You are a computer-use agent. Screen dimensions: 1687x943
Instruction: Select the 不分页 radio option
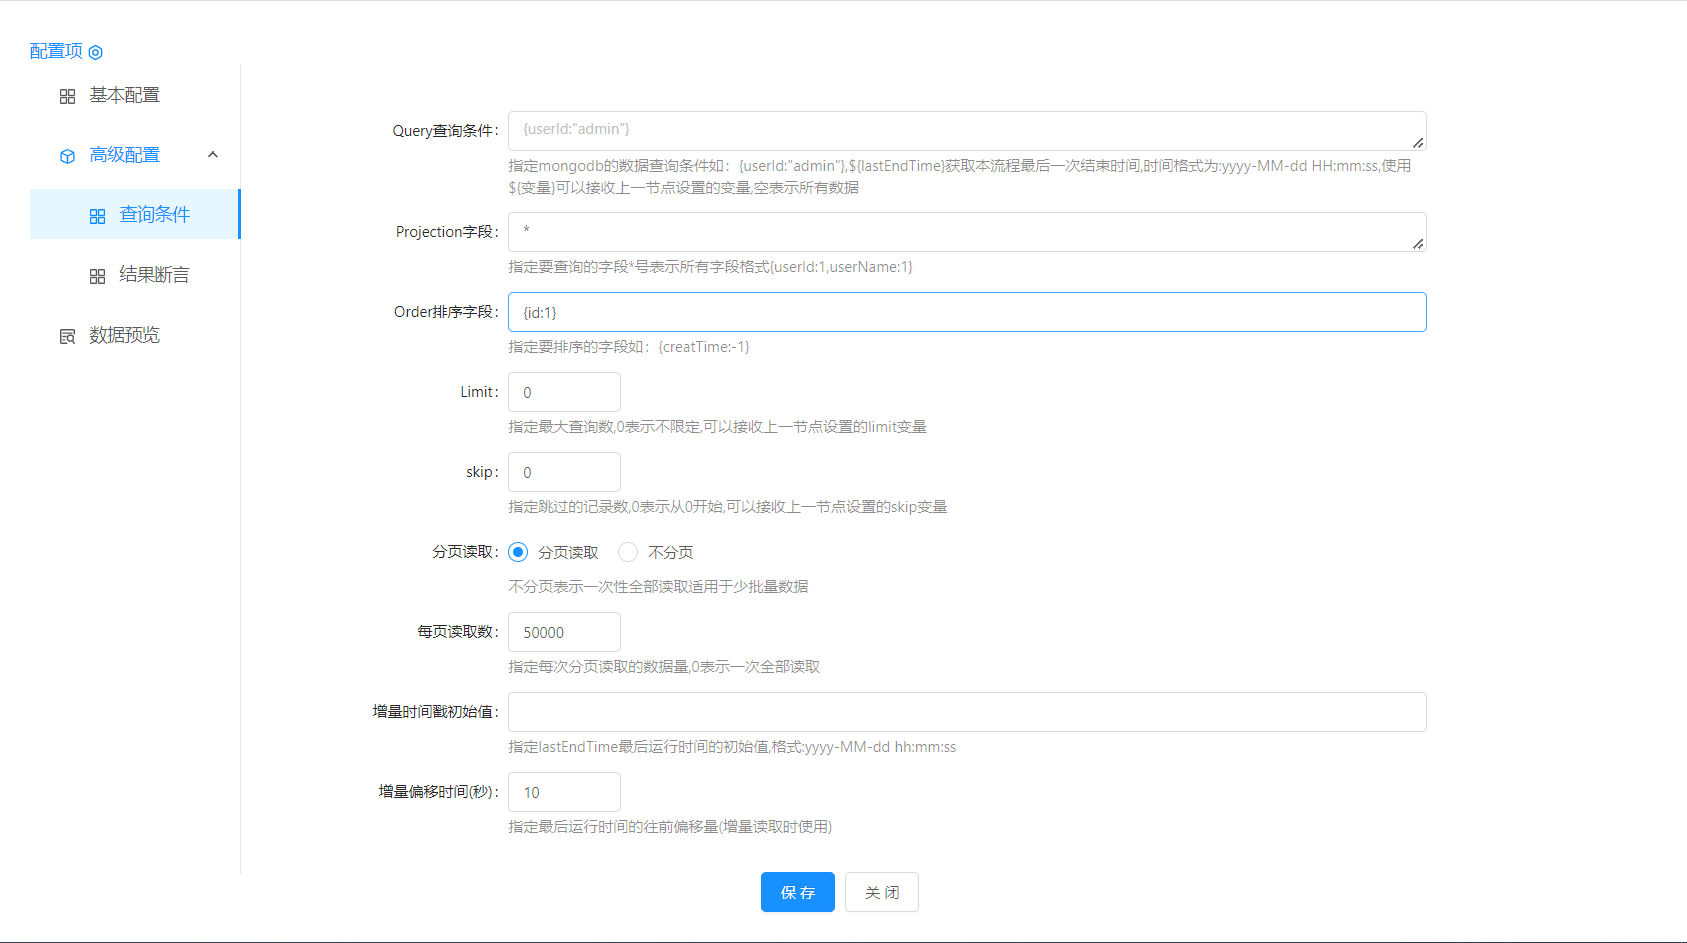tap(628, 552)
